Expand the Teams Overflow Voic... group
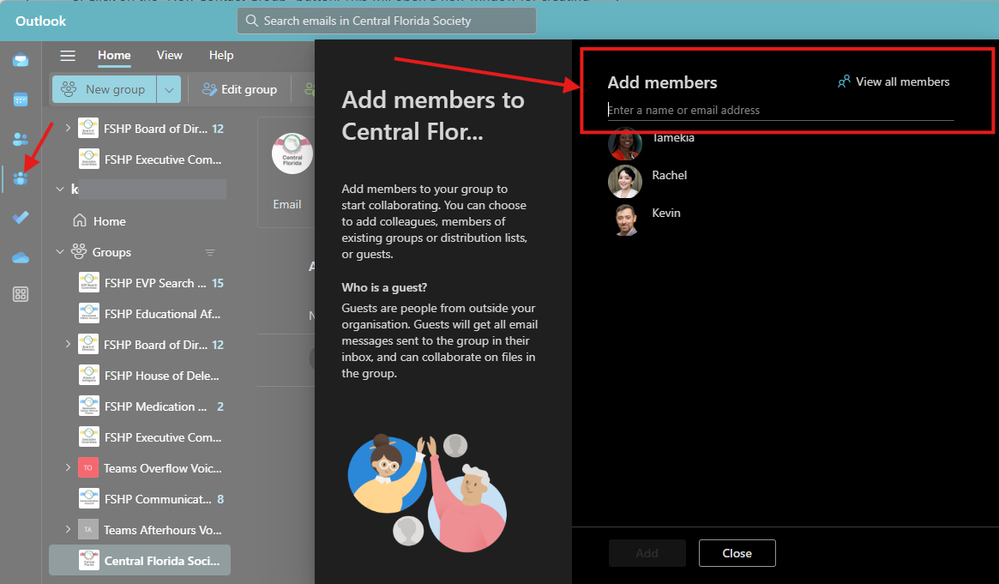 (x=68, y=467)
